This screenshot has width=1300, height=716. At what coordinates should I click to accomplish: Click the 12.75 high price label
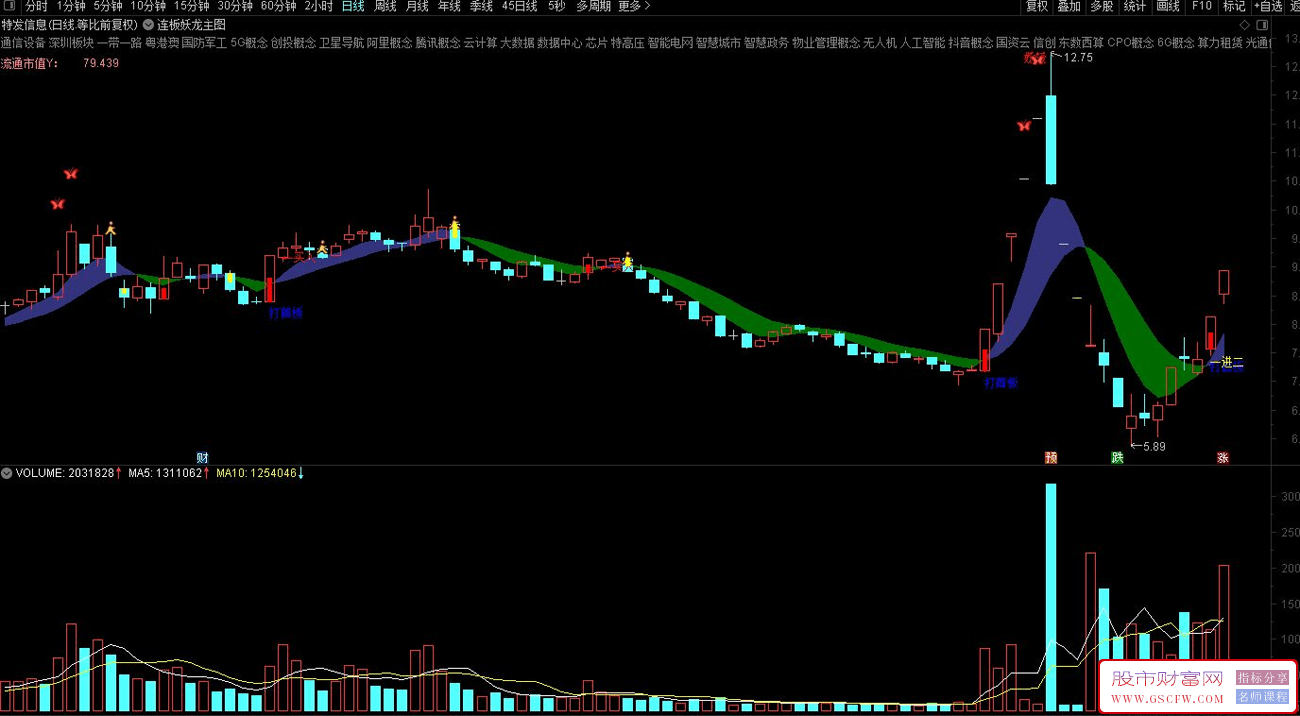tap(1078, 58)
